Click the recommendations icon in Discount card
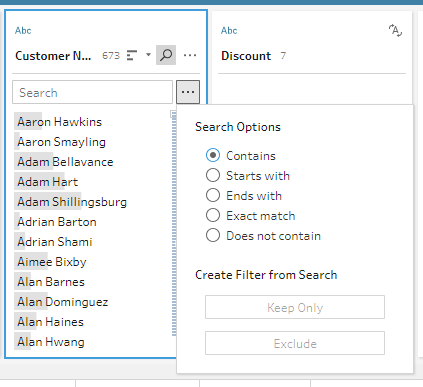Screen dimensions: 423x387 coord(395,31)
